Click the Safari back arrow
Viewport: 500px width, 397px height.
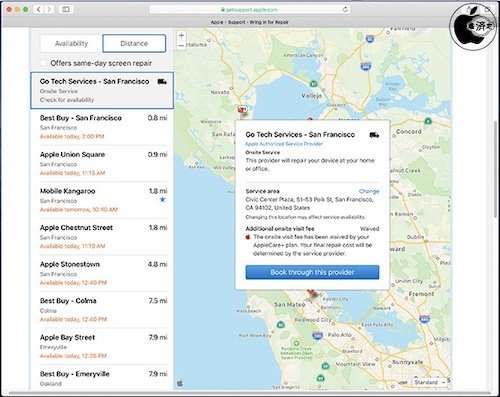click(x=39, y=9)
